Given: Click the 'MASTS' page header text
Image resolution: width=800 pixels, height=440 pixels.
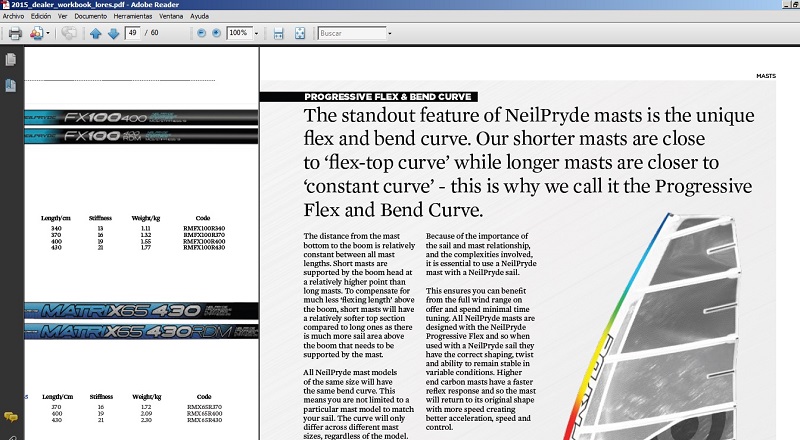Looking at the screenshot, I should (x=766, y=76).
